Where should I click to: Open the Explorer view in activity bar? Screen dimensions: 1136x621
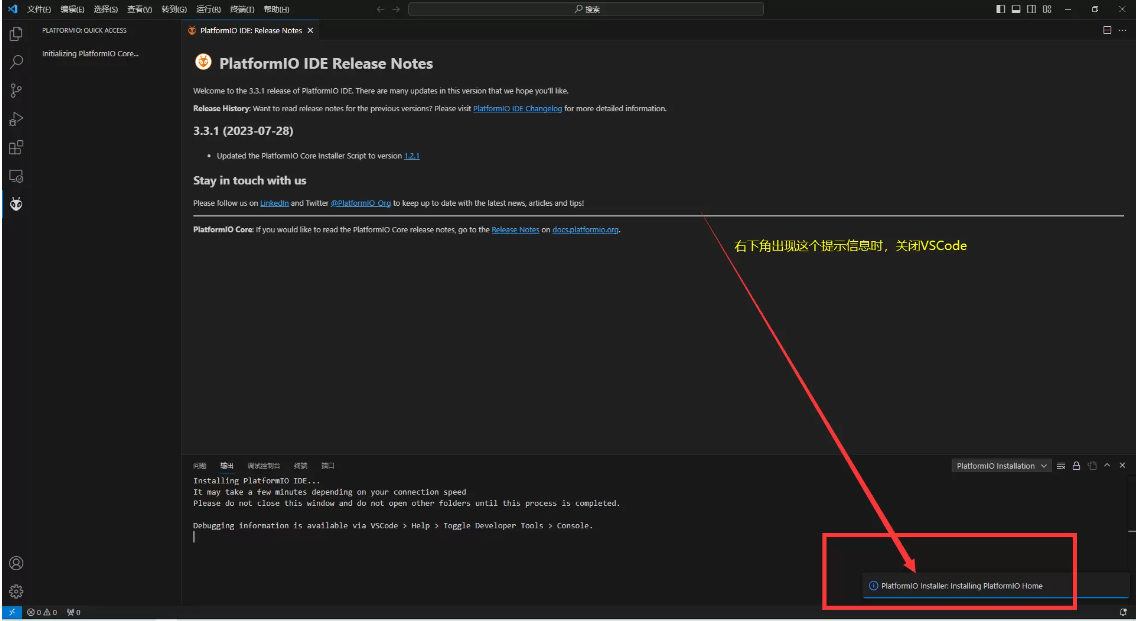pyautogui.click(x=16, y=34)
